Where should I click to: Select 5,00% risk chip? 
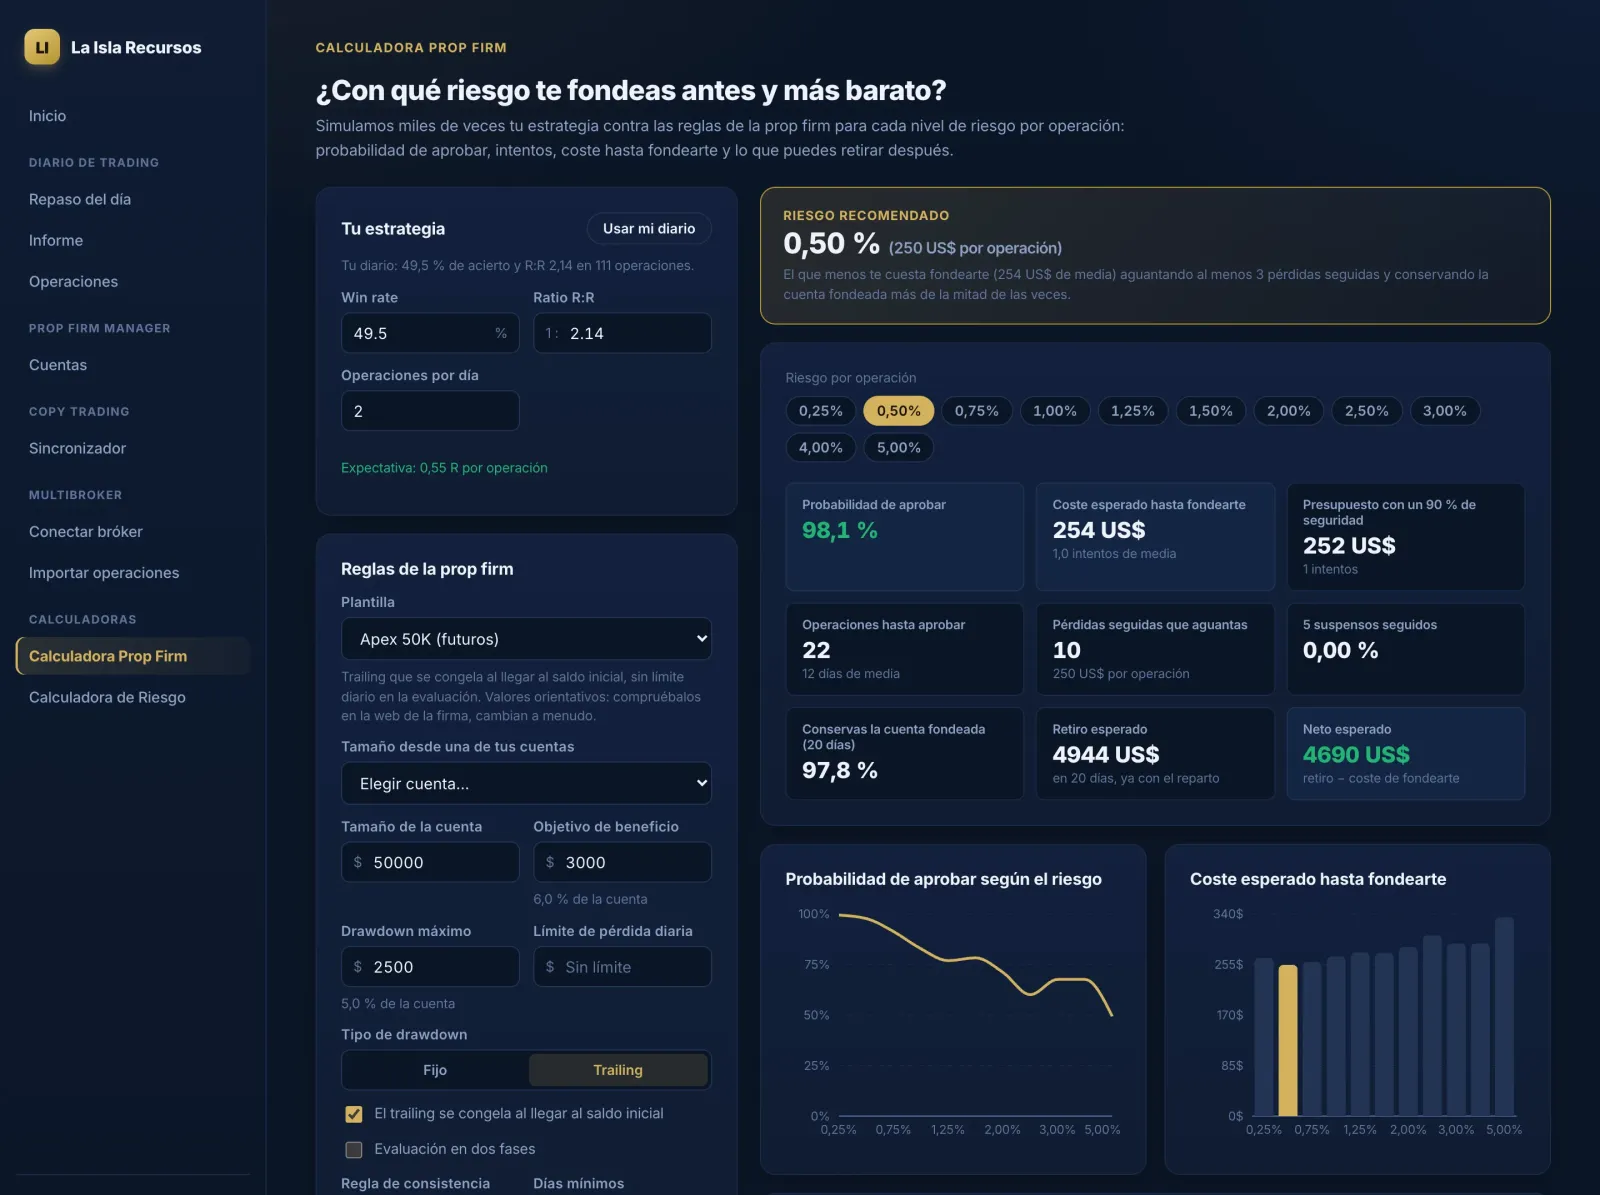[x=899, y=448]
